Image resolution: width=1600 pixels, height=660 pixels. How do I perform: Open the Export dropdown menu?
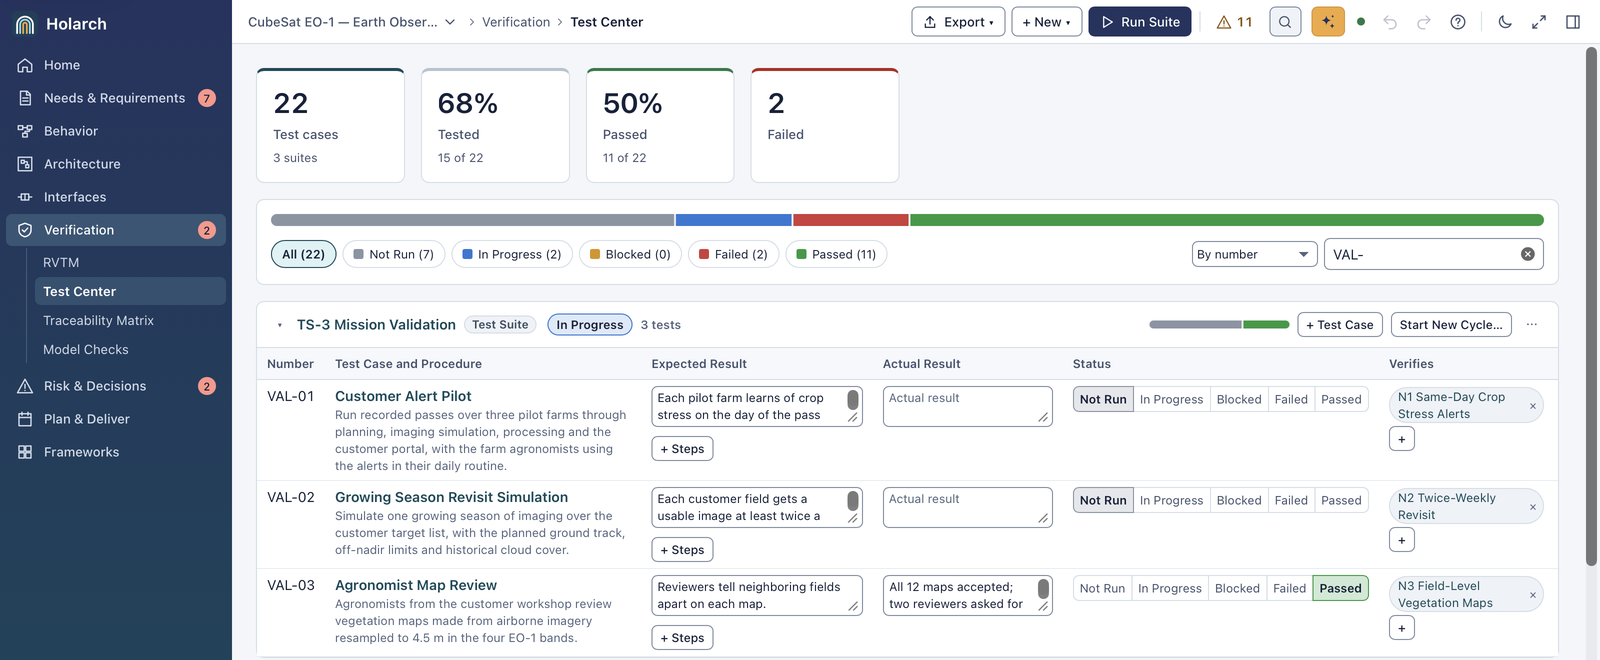tap(958, 22)
